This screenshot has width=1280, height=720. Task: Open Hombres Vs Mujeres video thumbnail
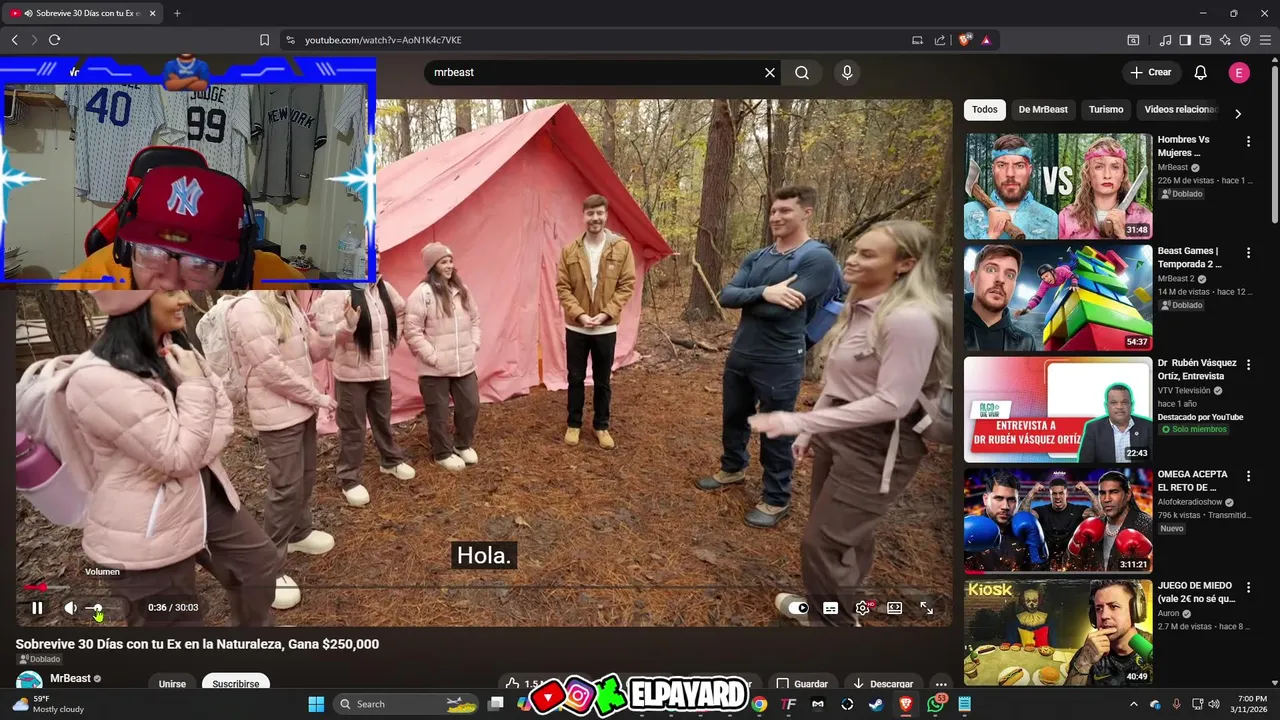pos(1058,186)
